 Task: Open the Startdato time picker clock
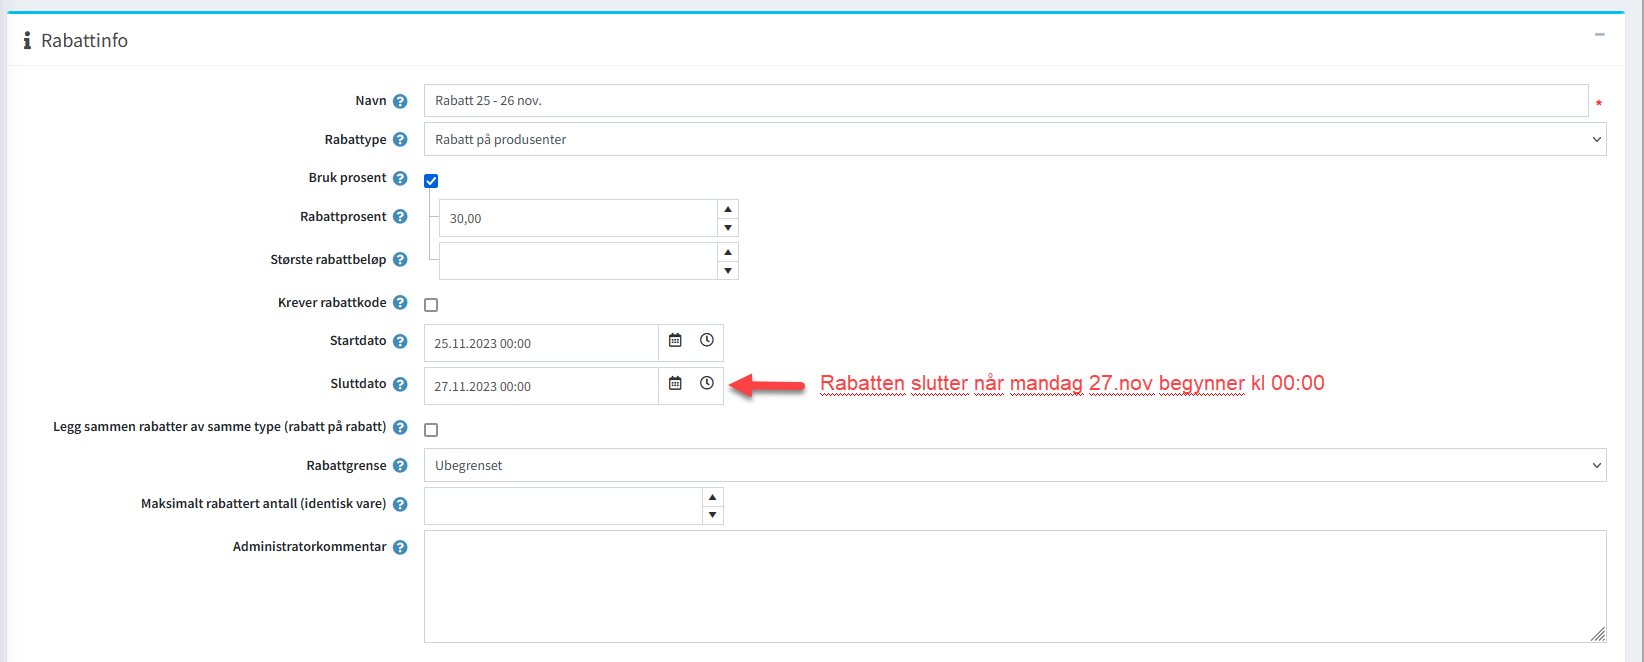tap(707, 341)
